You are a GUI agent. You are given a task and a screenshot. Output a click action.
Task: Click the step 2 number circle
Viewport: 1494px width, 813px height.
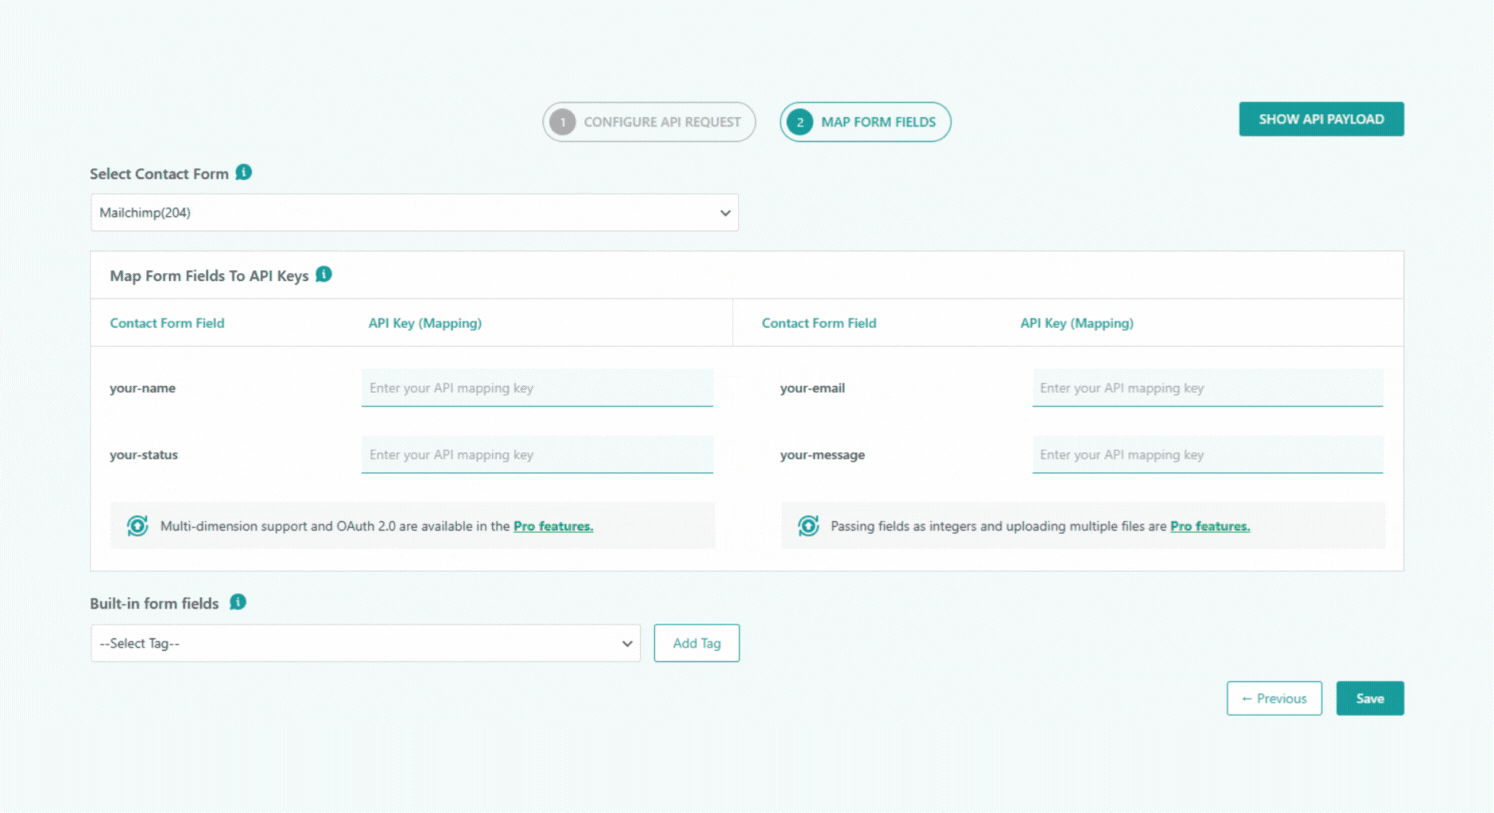coord(799,122)
